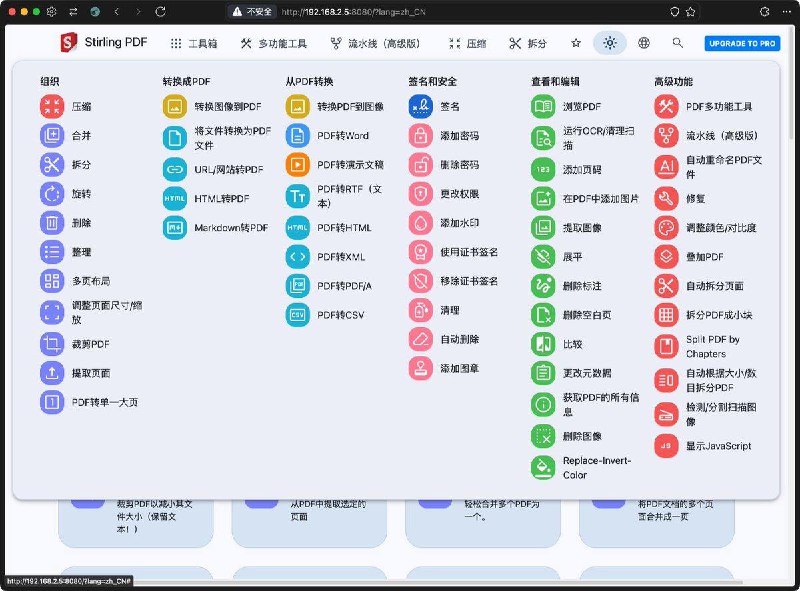The height and width of the screenshot is (591, 800).
Task: Click the search magnifier in navbar
Action: (x=678, y=43)
